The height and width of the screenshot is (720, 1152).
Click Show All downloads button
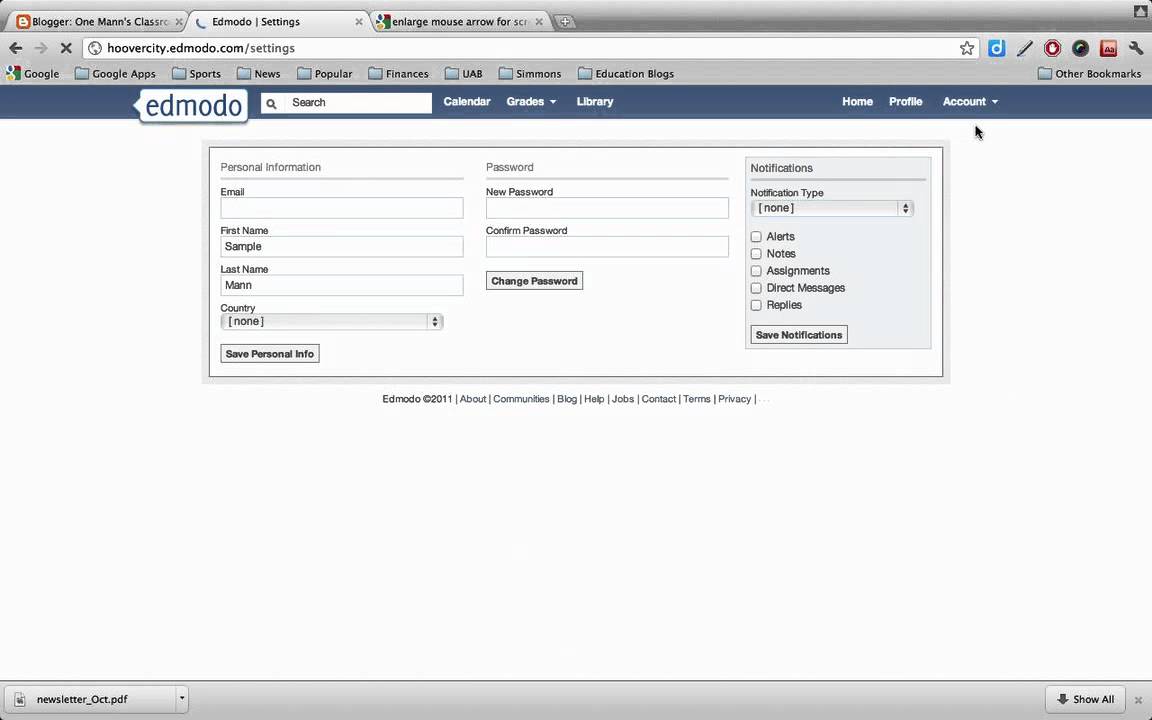coord(1085,699)
